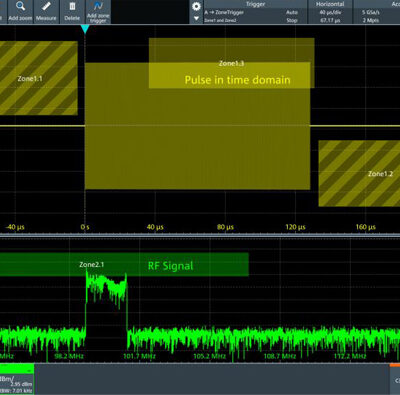
Task: Click the Delete trash tool
Action: point(72,12)
